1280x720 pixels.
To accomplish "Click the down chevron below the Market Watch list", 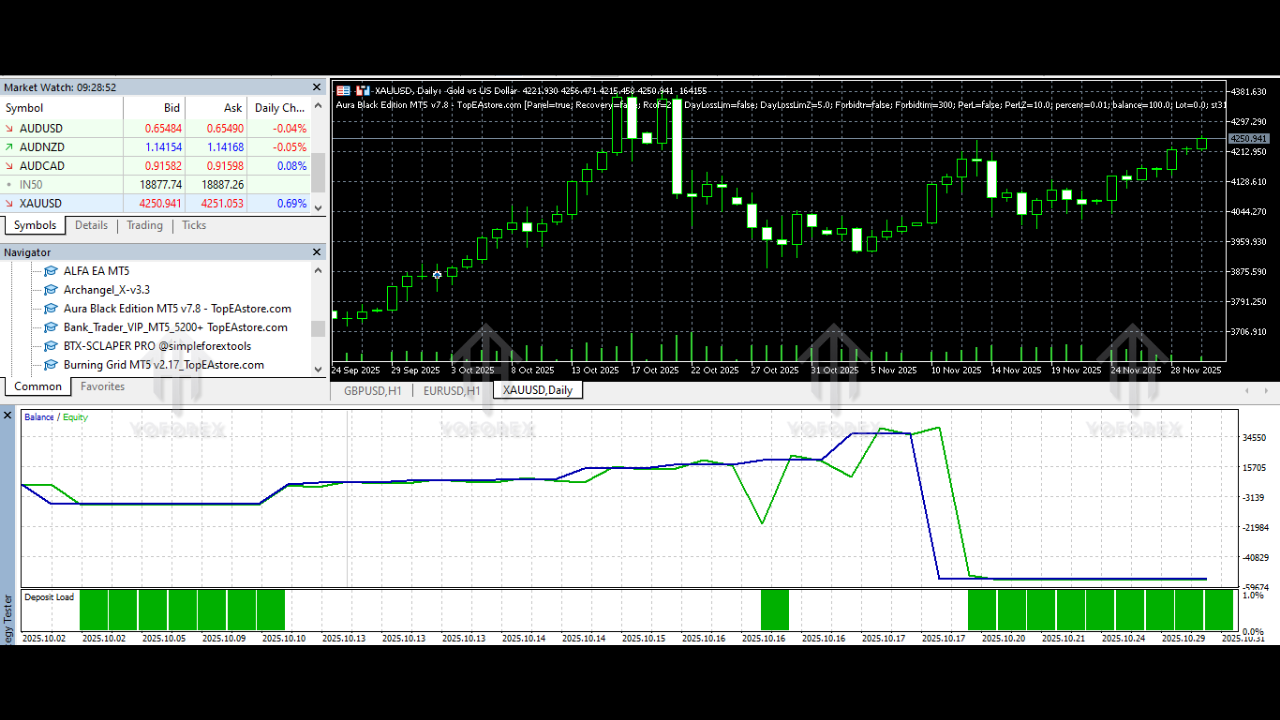I will click(317, 204).
